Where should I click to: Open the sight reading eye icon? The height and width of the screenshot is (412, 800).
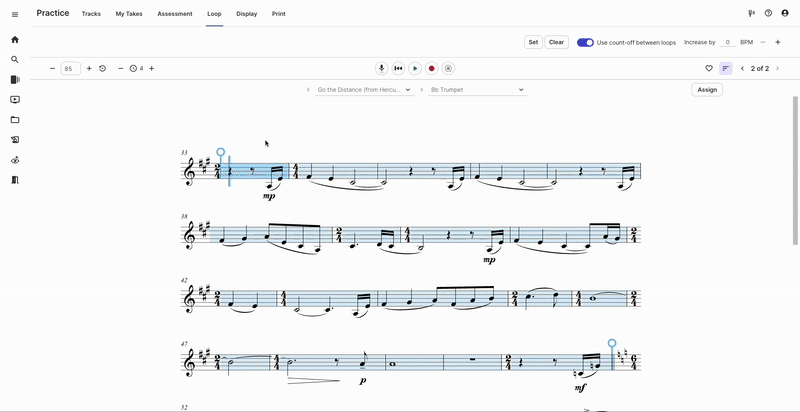[x=15, y=160]
